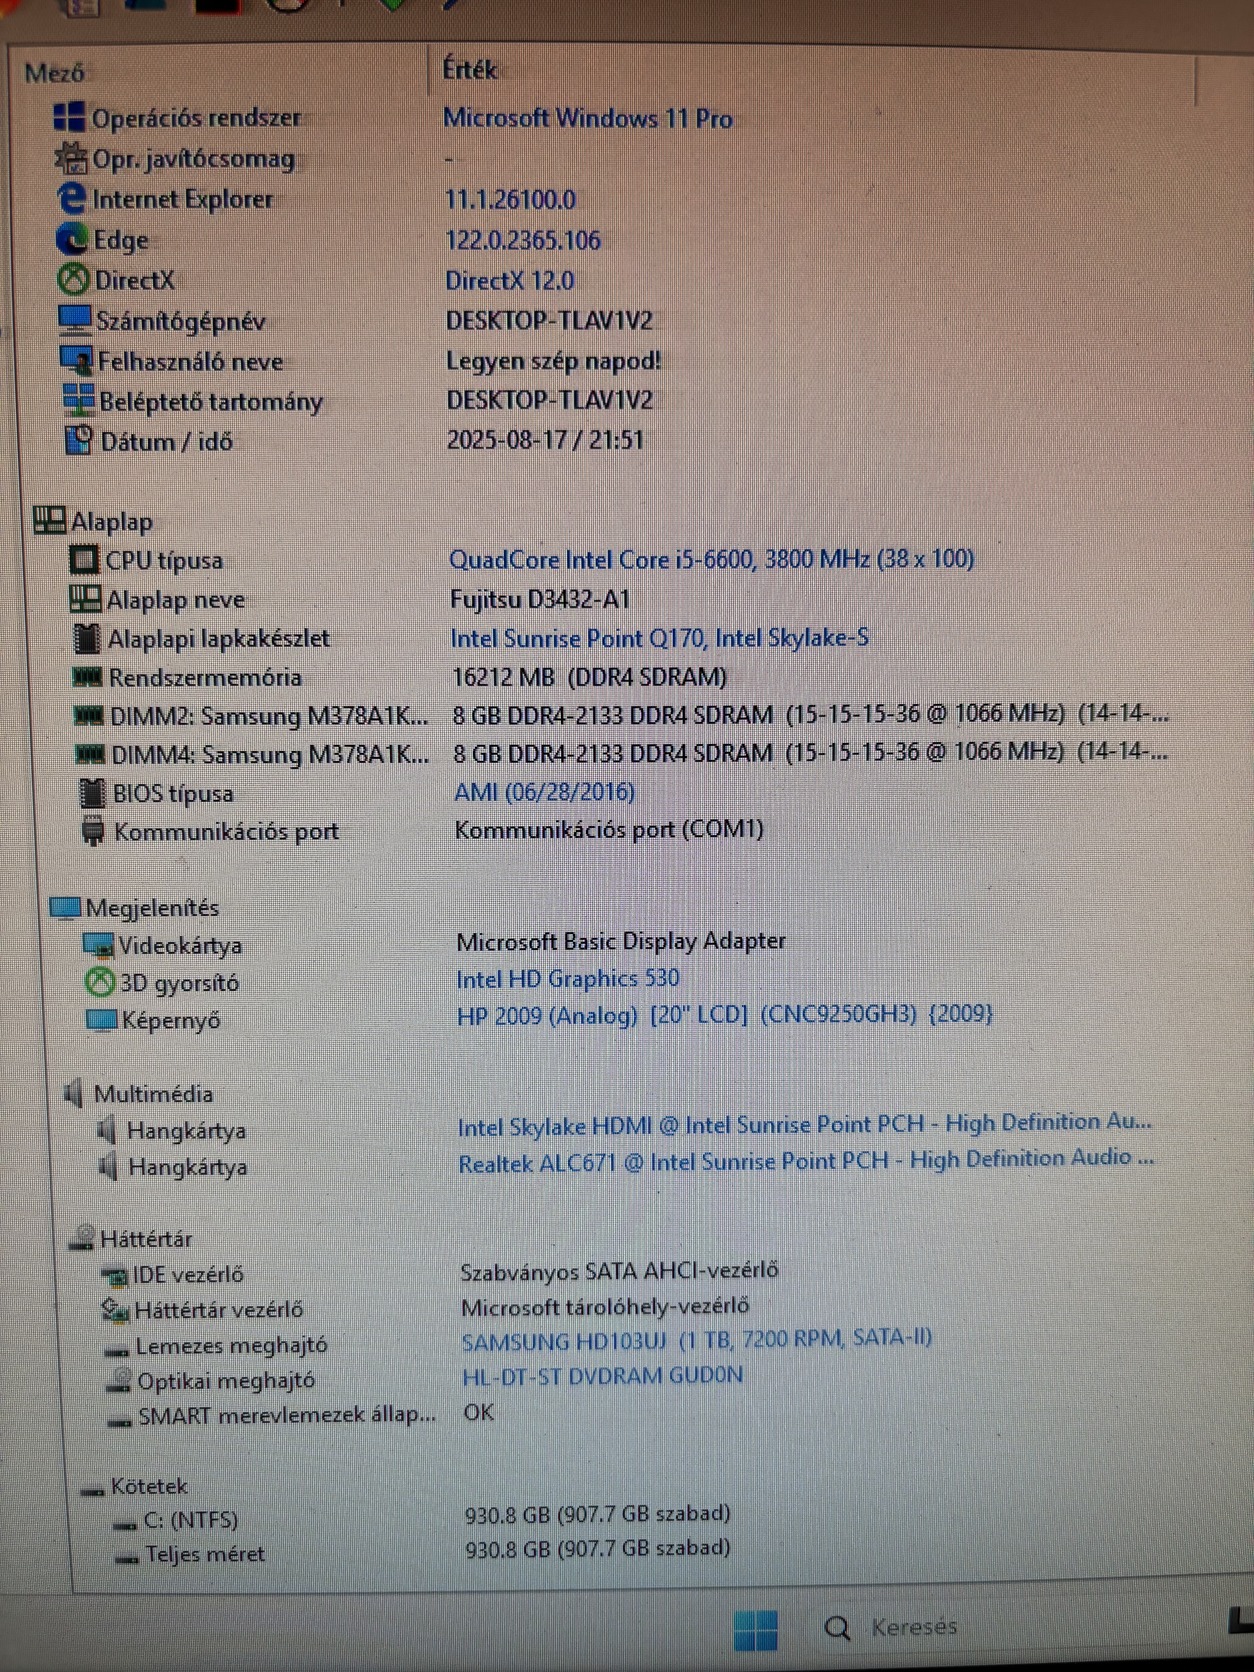The width and height of the screenshot is (1254, 1672).
Task: Click the 3D gyorsító icon
Action: 100,982
